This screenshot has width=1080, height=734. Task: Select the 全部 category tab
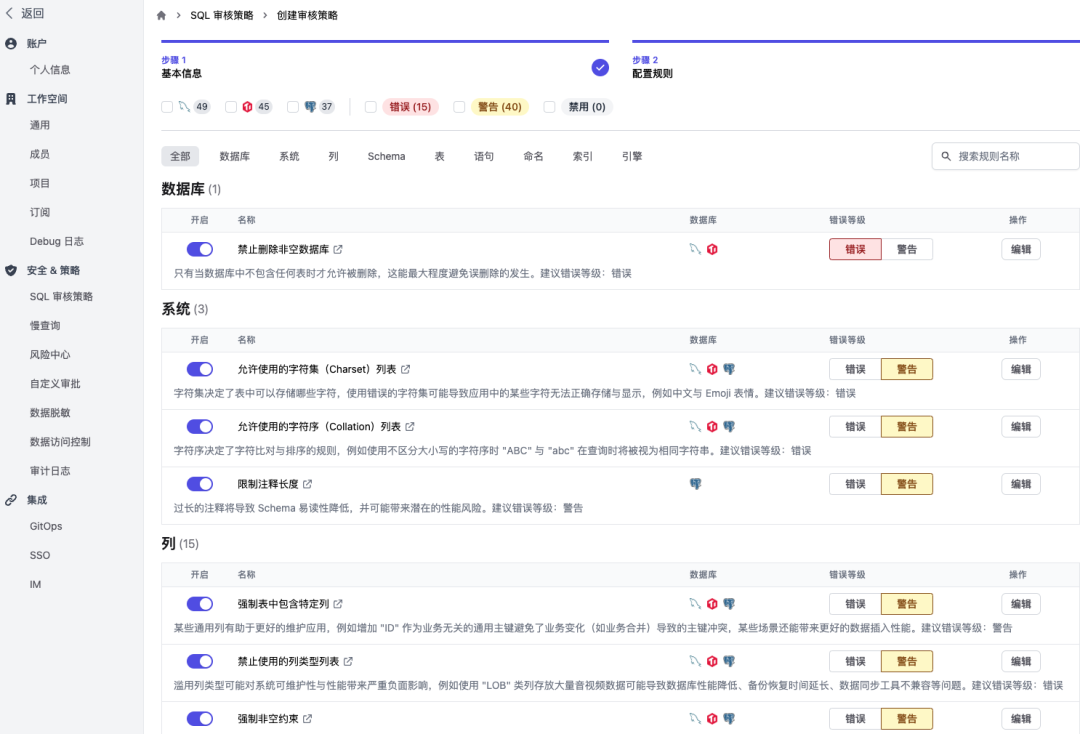180,156
